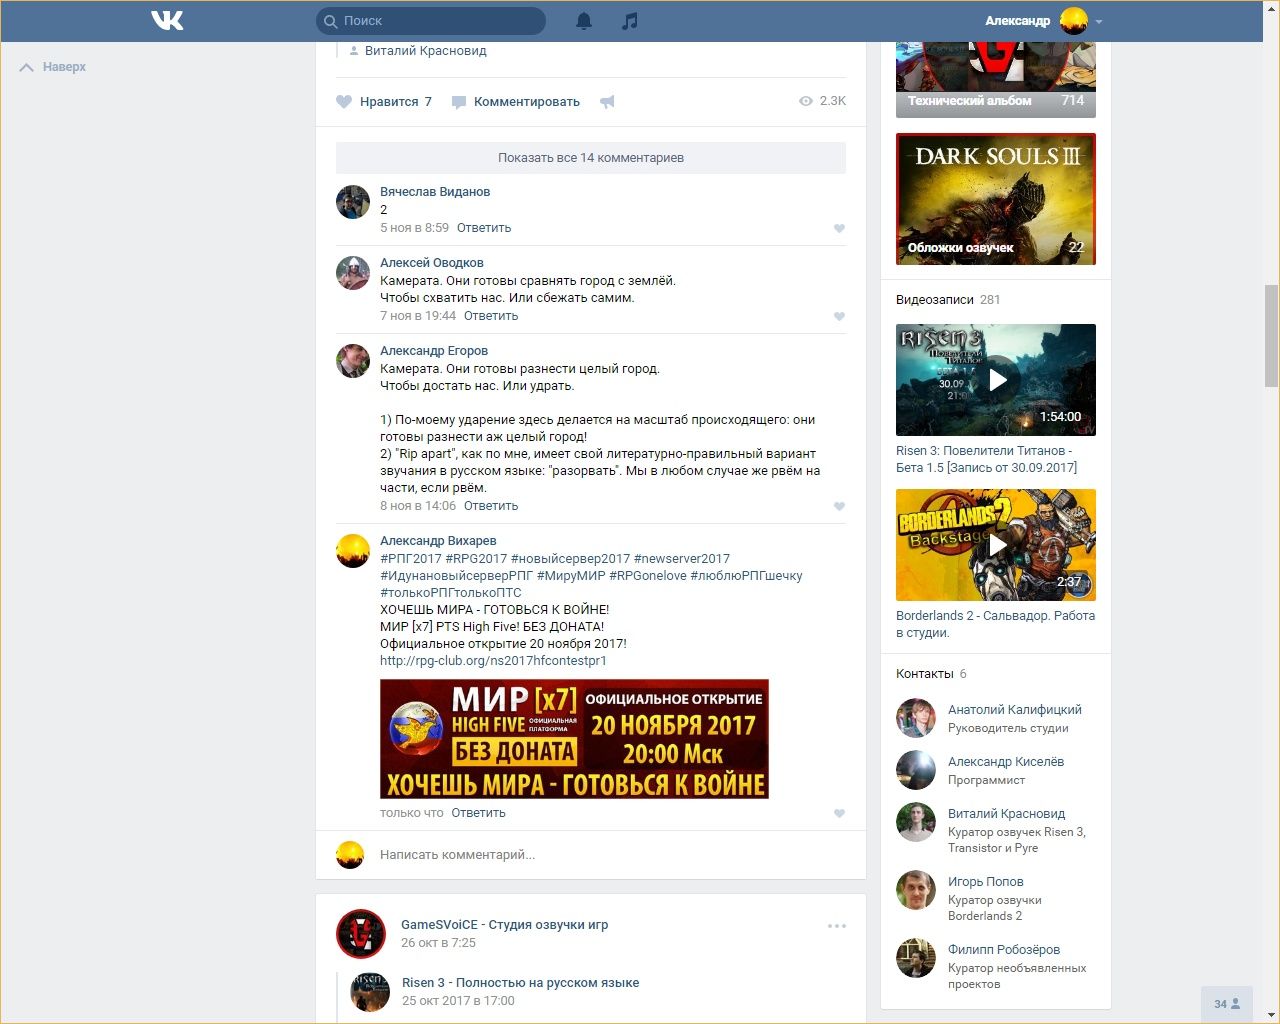Open the Видеозаписи section header

(x=935, y=299)
